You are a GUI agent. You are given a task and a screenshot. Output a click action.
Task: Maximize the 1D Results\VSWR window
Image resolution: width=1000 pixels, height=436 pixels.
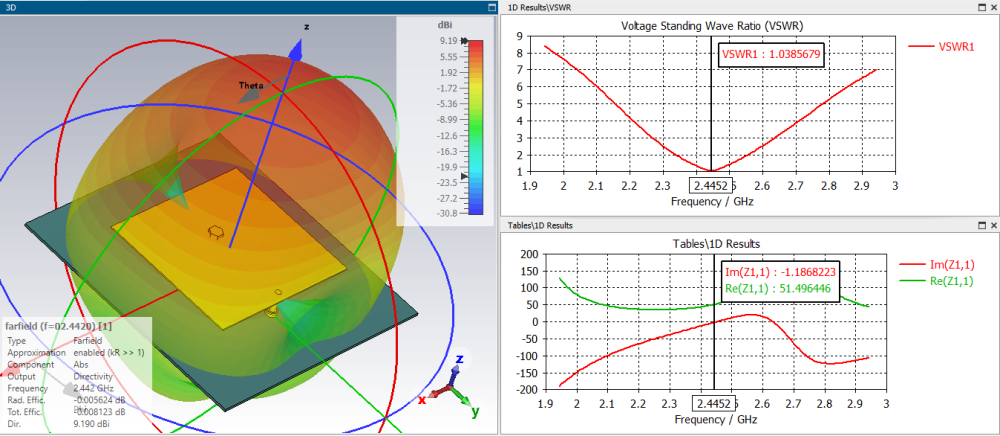[982, 7]
